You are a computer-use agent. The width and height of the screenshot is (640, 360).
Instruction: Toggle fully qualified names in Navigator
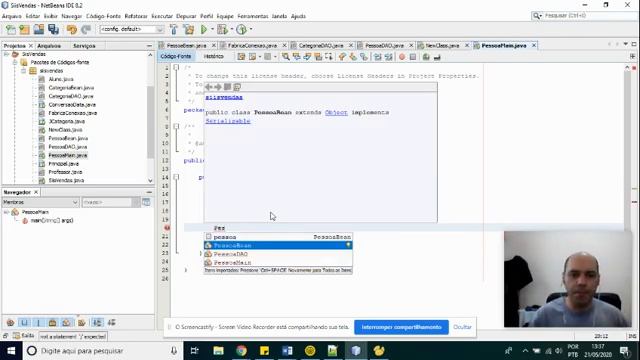point(82,323)
